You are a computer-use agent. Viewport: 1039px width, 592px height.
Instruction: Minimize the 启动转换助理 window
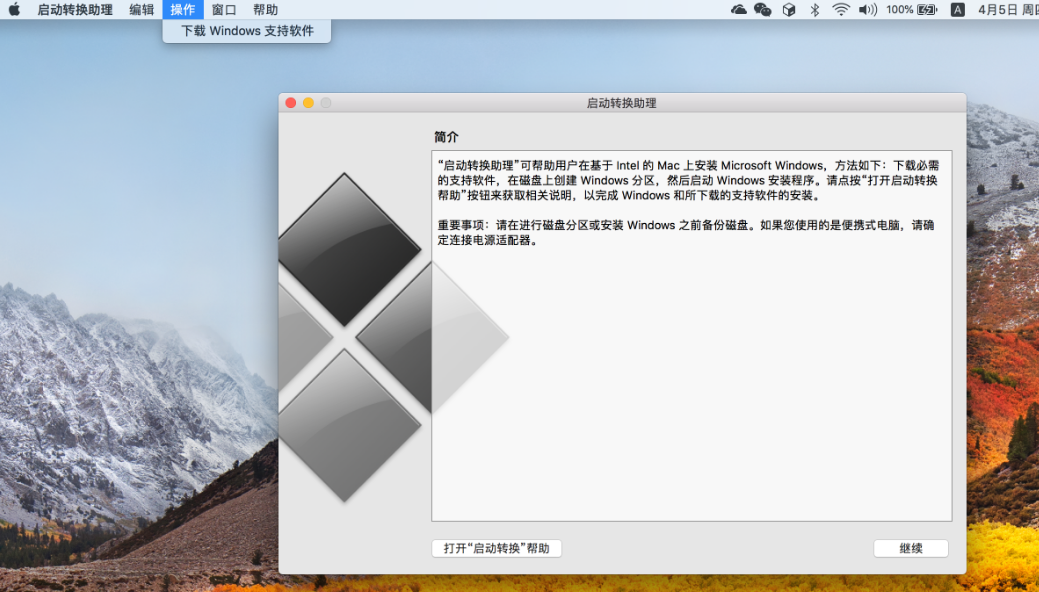(x=308, y=103)
